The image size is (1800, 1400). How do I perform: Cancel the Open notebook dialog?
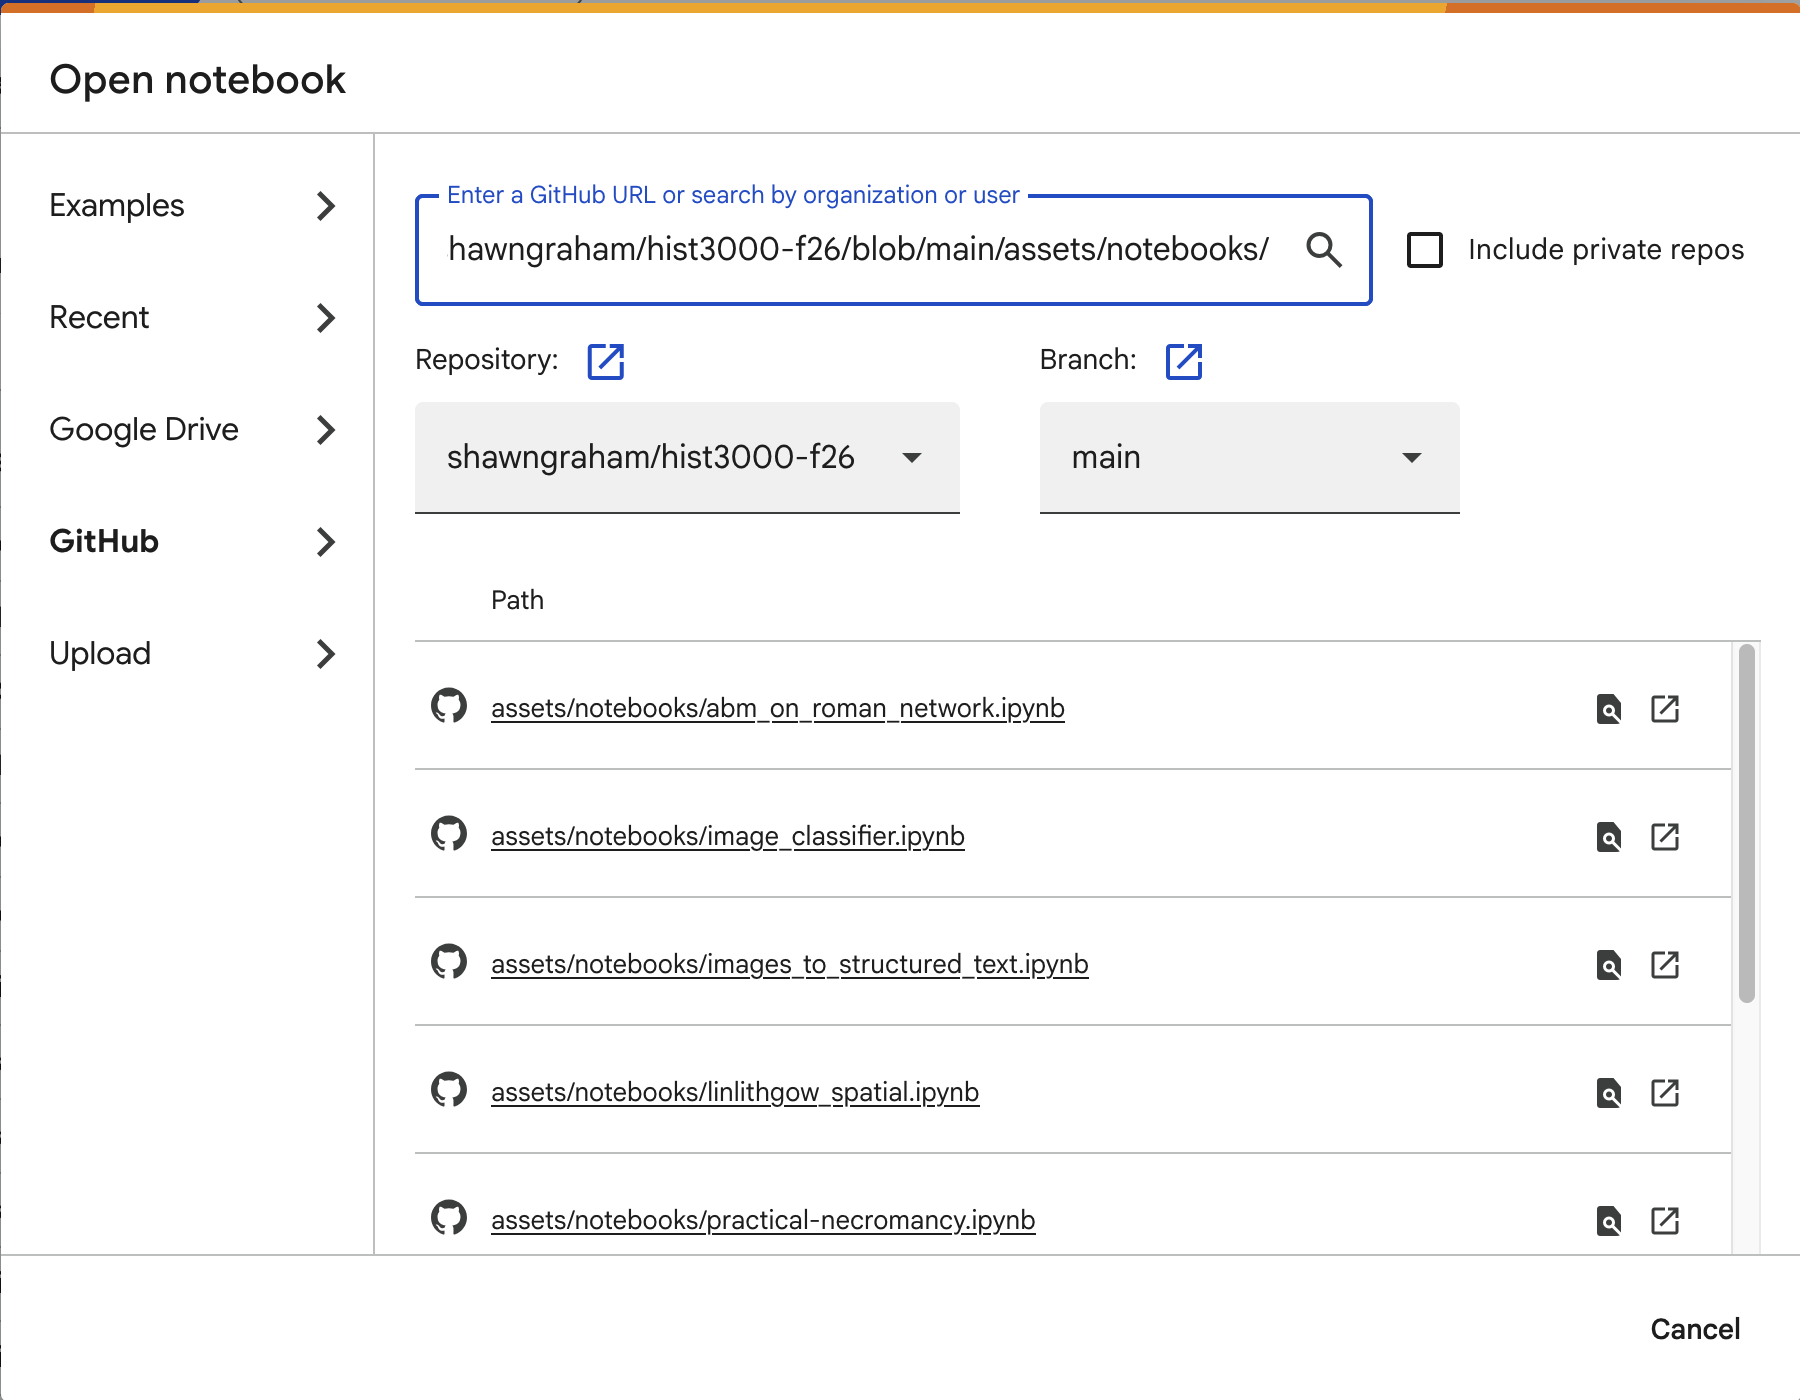pyautogui.click(x=1695, y=1329)
